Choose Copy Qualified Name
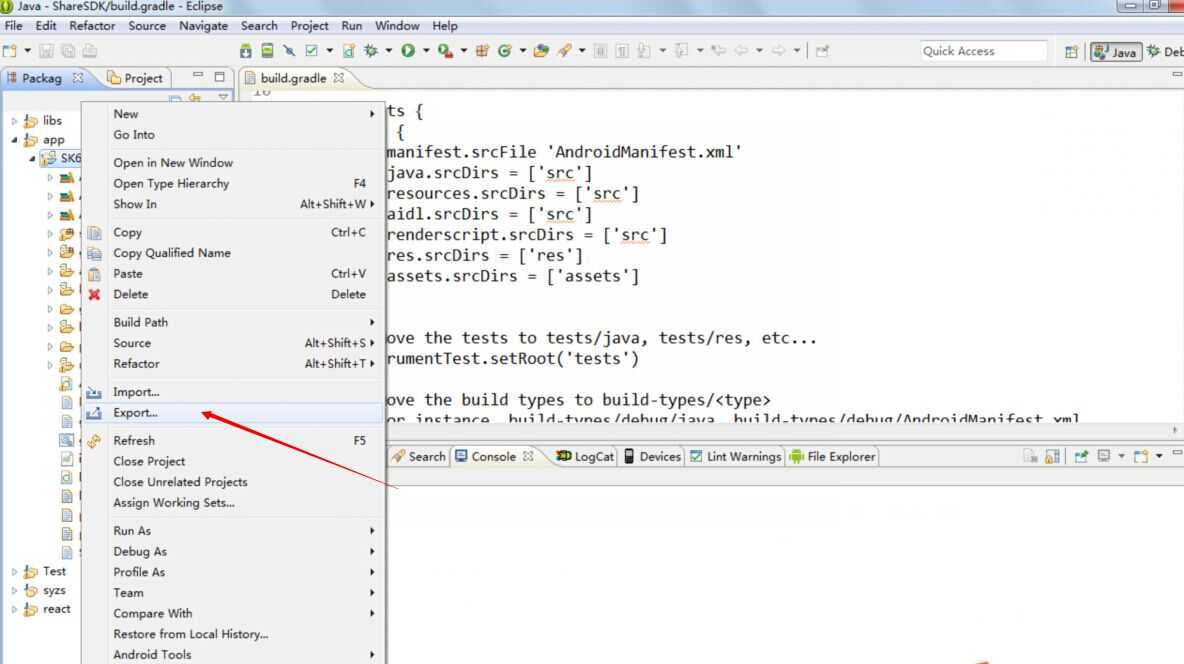Viewport: 1184px width, 664px height. (x=234, y=253)
